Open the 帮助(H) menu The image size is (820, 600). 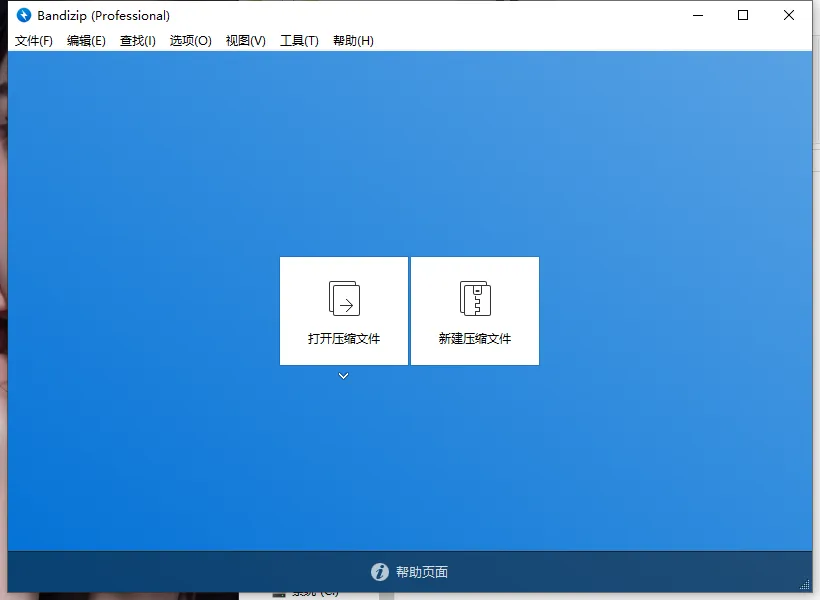click(x=352, y=41)
